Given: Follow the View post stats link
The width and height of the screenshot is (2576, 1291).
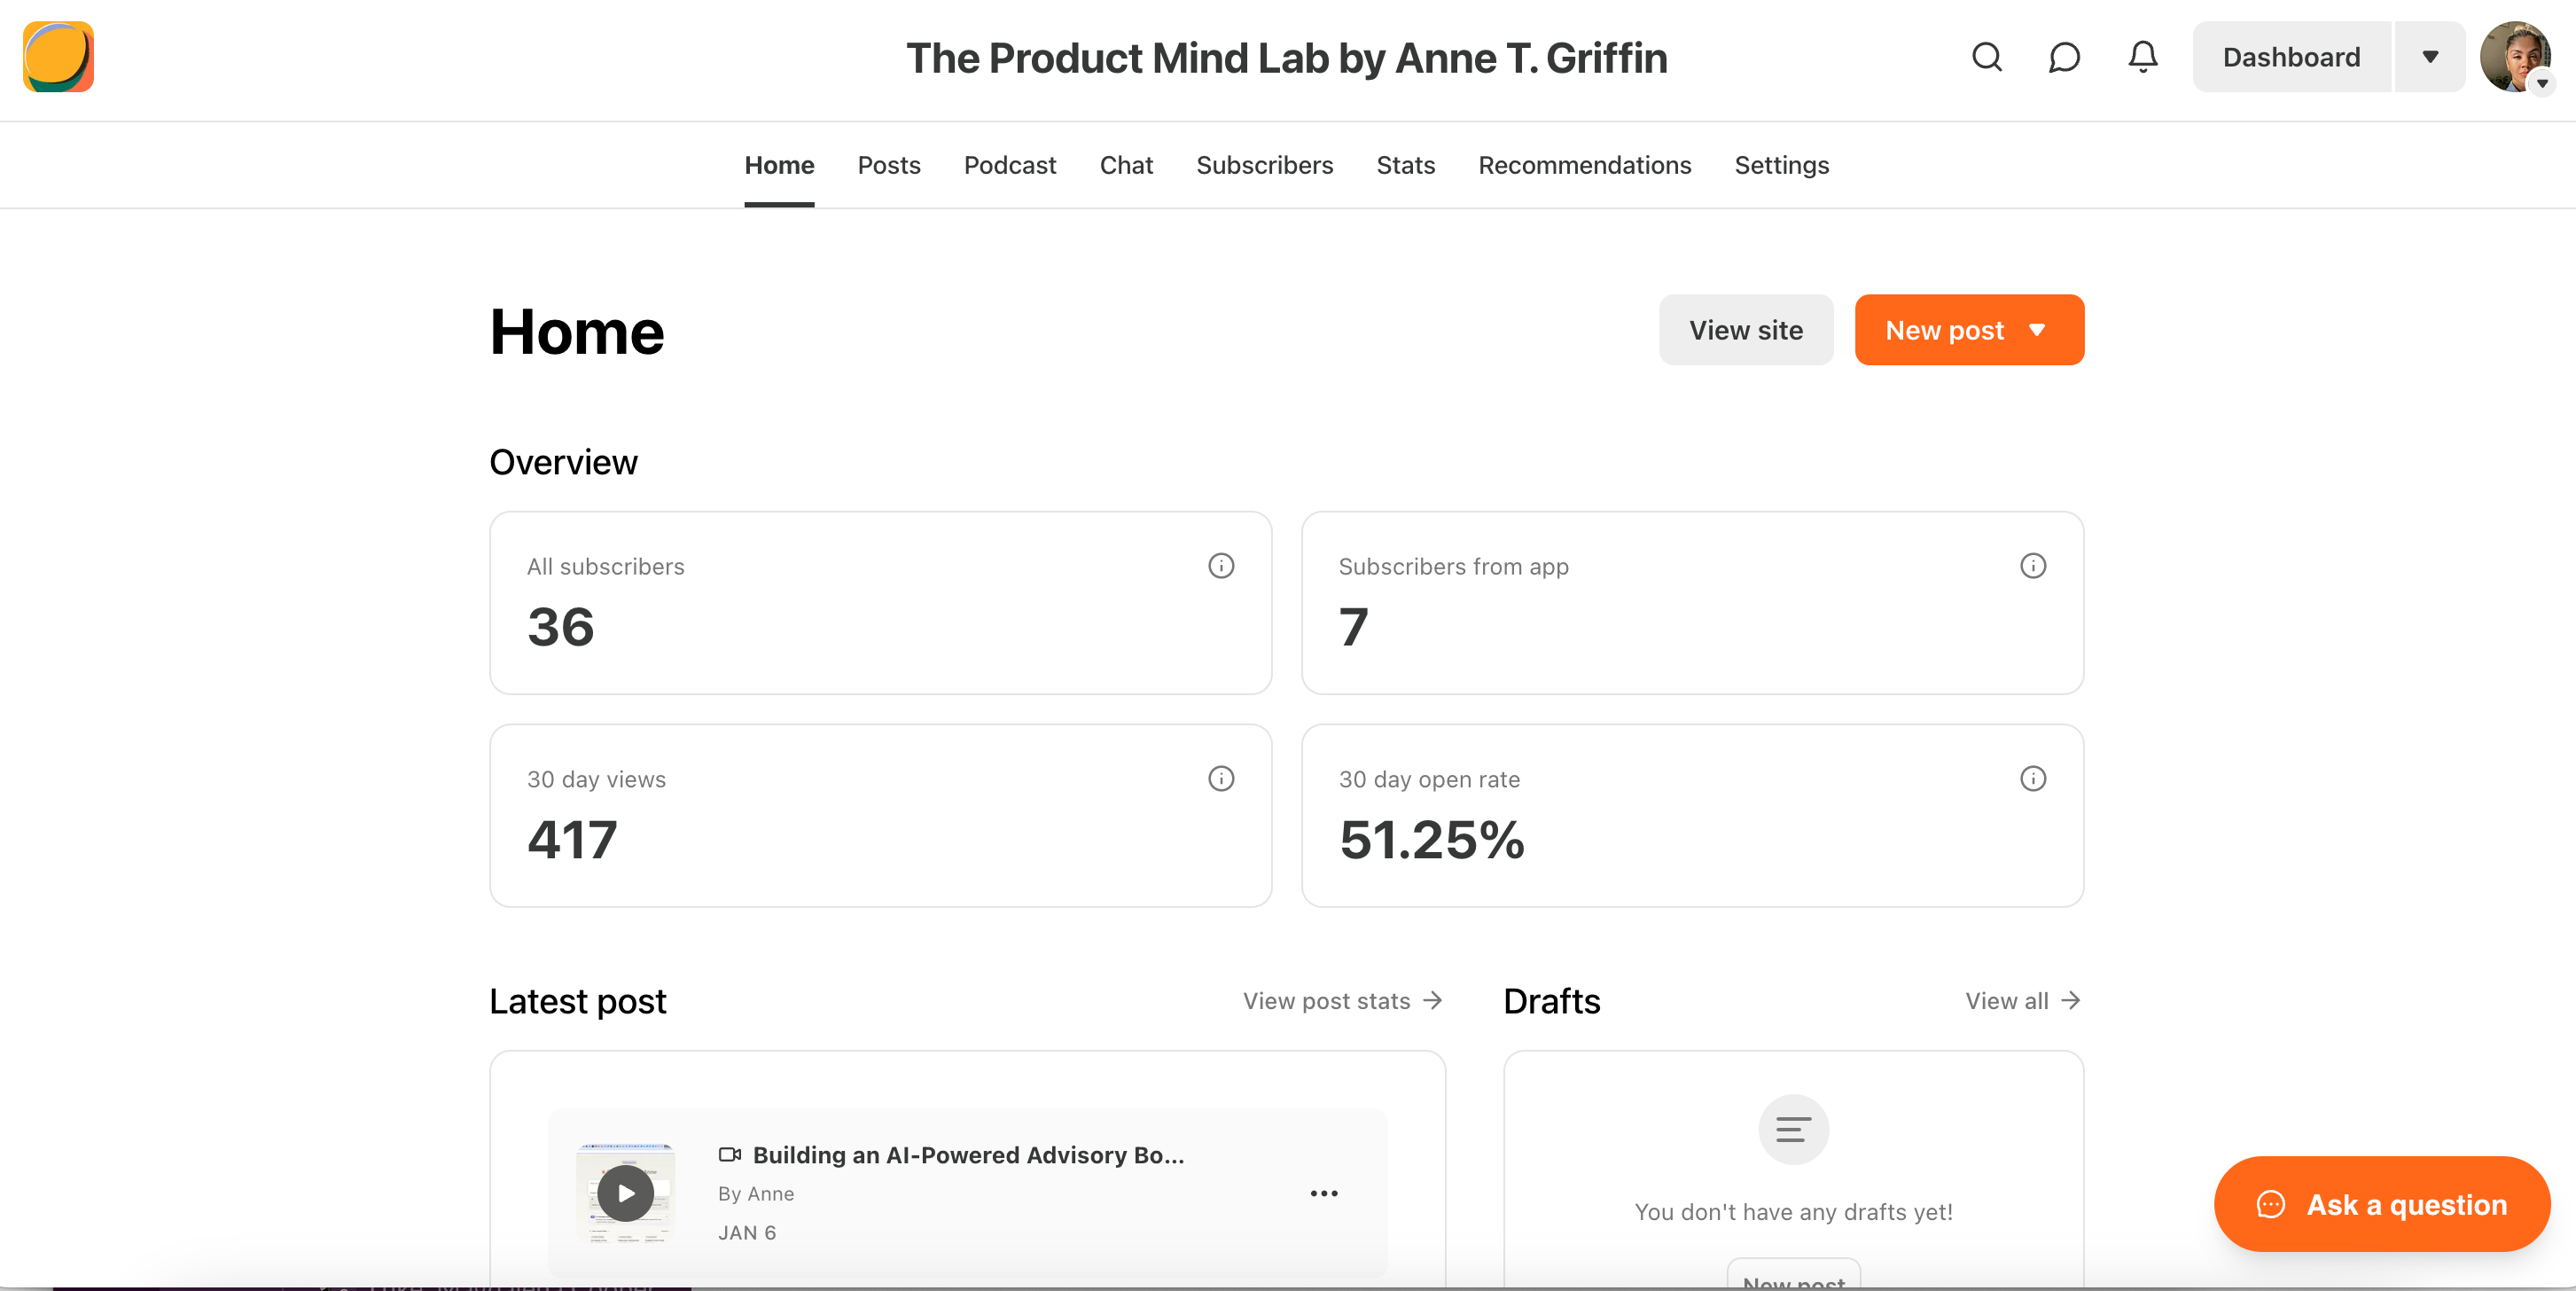Looking at the screenshot, I should [1341, 1001].
